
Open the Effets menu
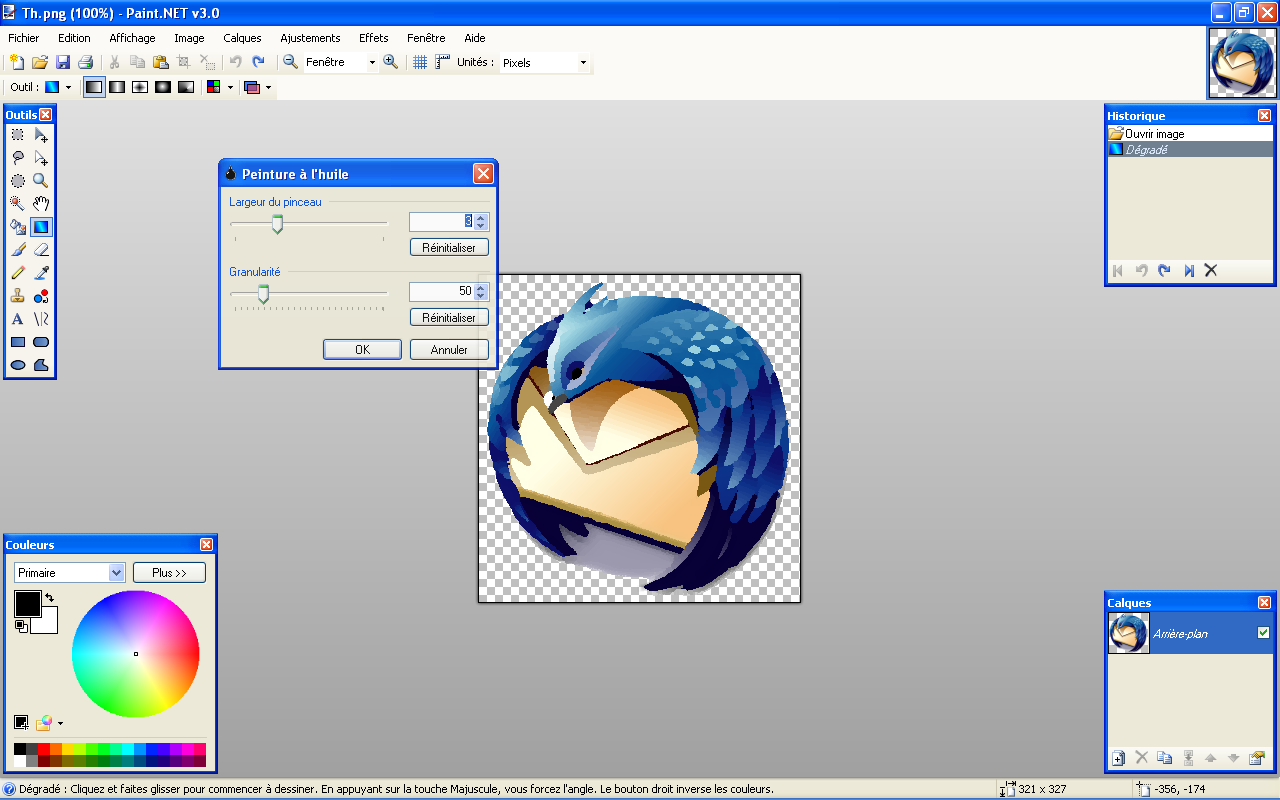[x=374, y=38]
